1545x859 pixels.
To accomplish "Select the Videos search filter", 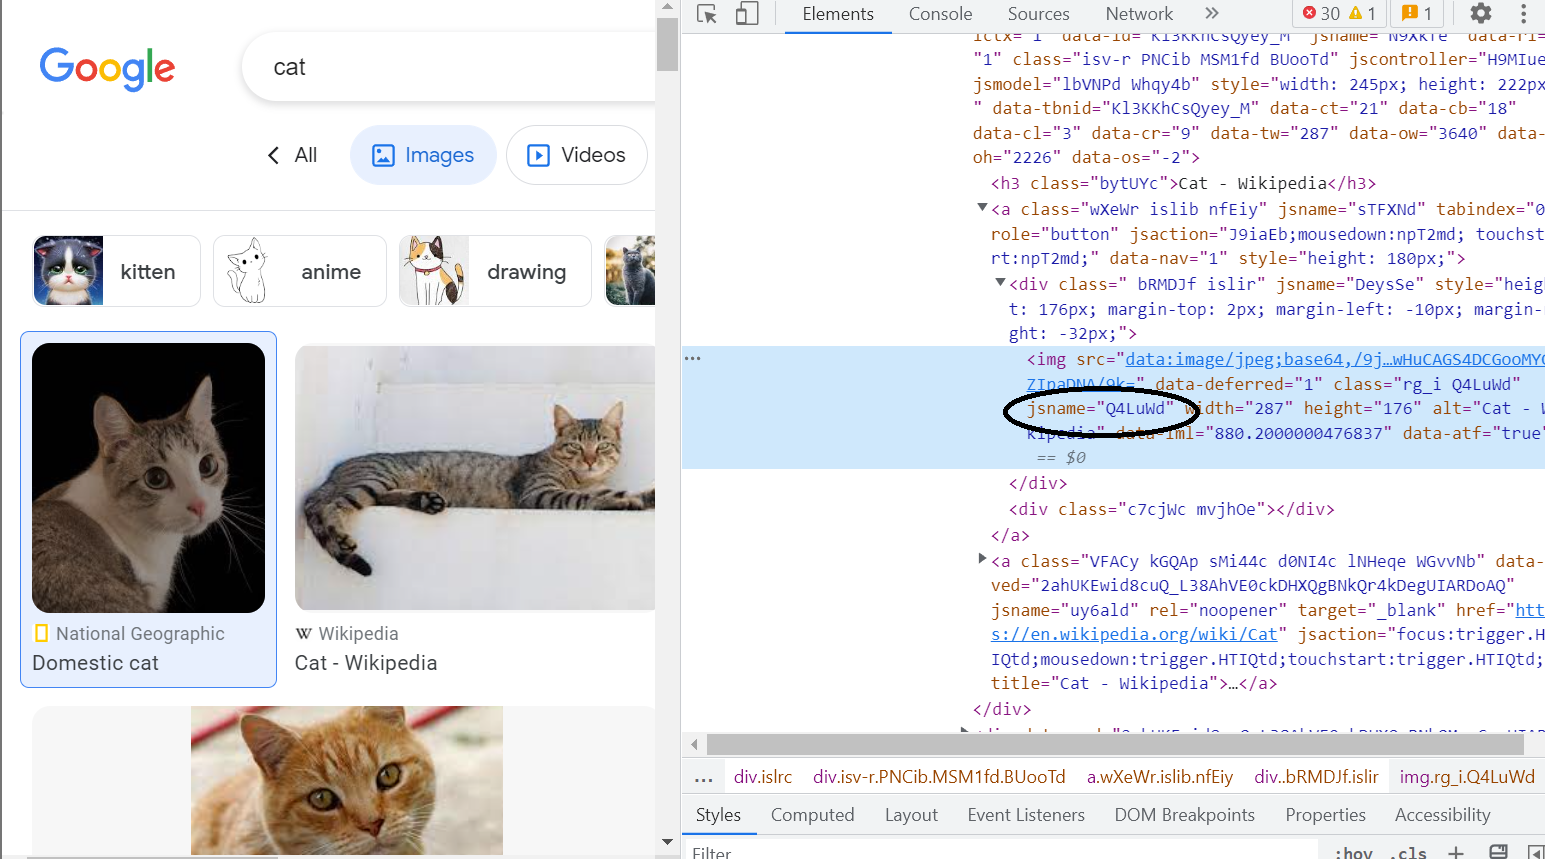I will tap(577, 155).
